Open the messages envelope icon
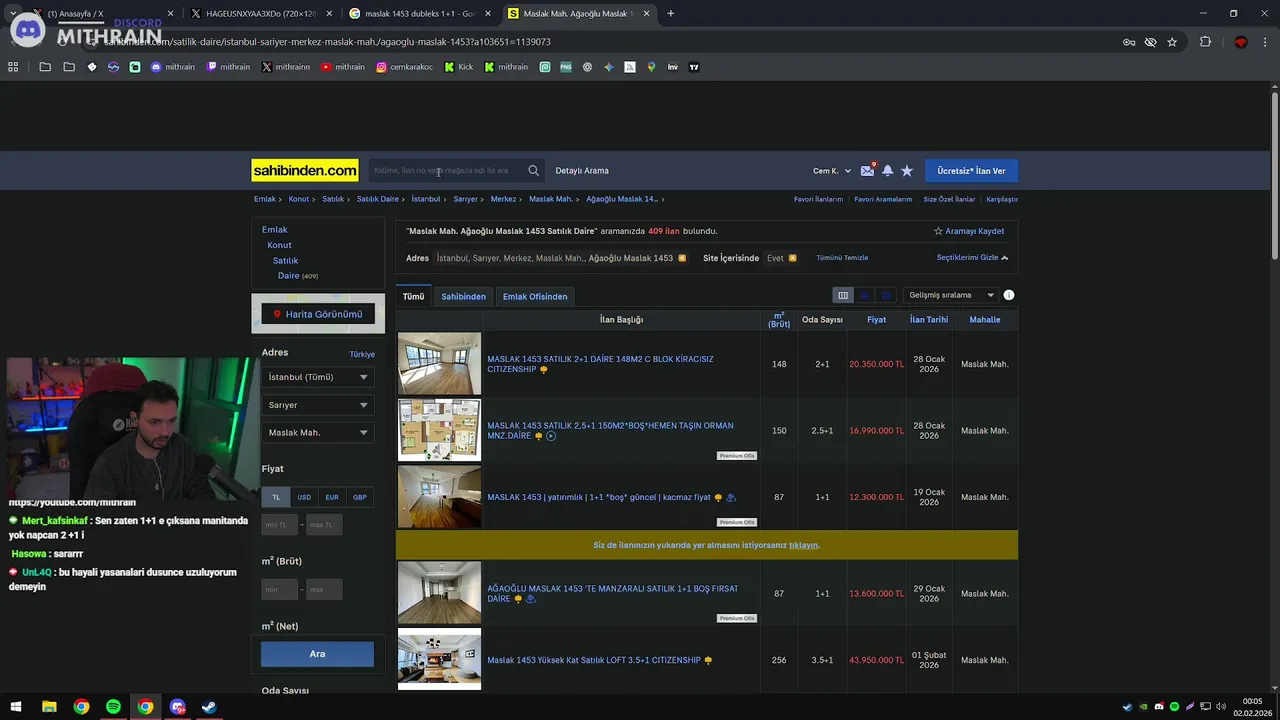Viewport: 1280px width, 720px height. (867, 171)
